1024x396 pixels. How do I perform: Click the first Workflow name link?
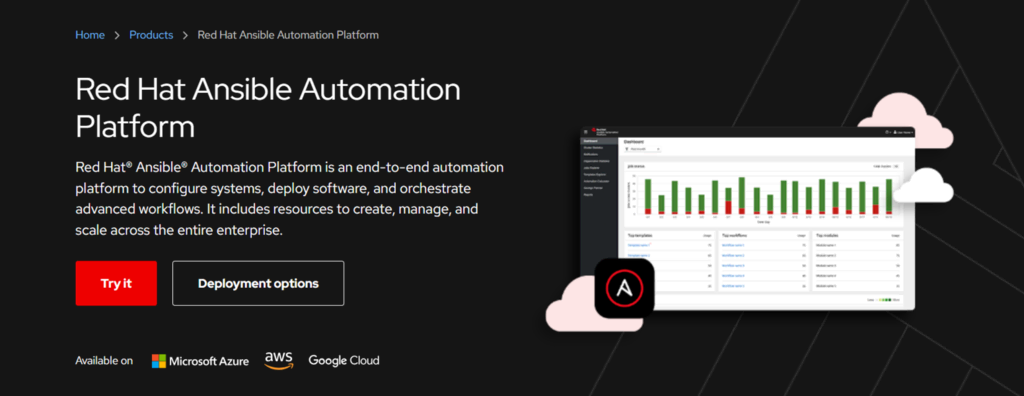733,245
